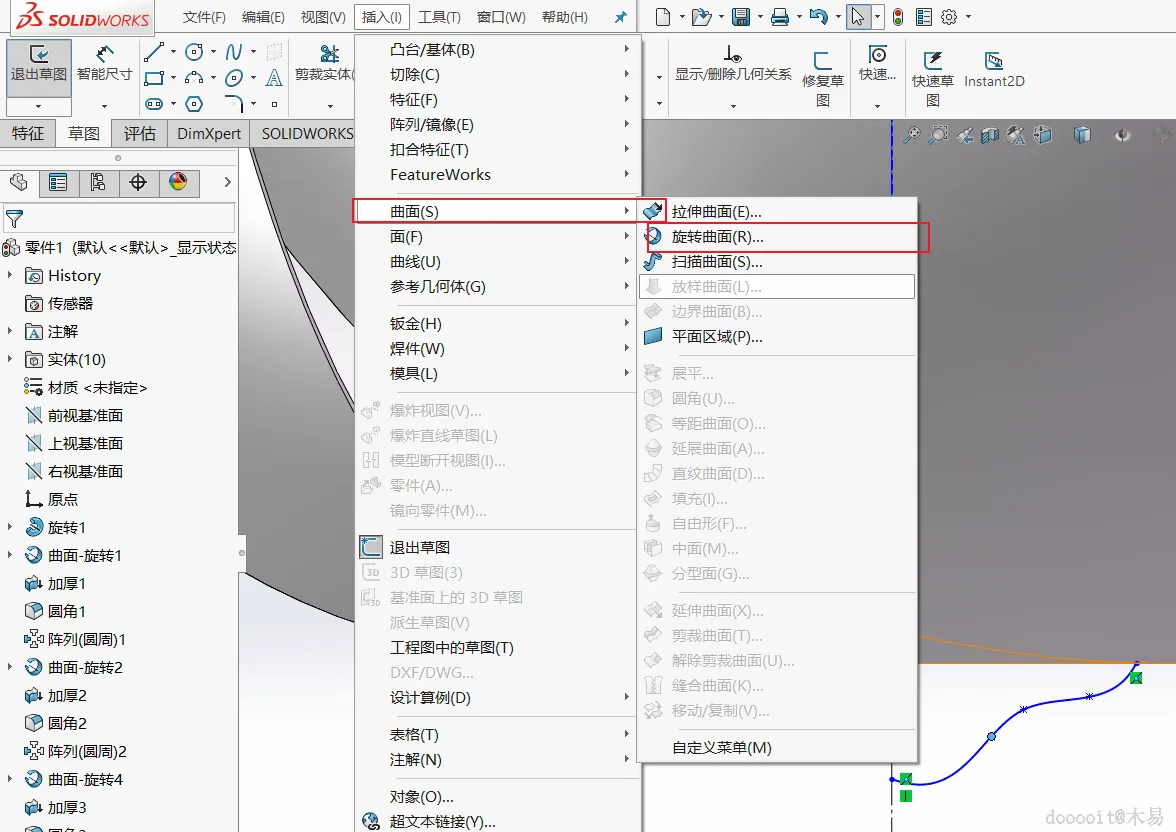This screenshot has height=832, width=1176.
Task: Switch to the 特征 tab
Action: 28,134
